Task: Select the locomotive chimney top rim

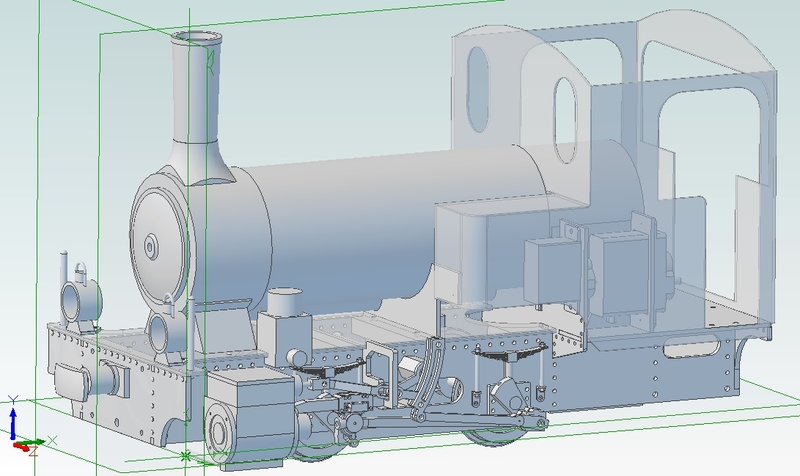Action: [194, 39]
